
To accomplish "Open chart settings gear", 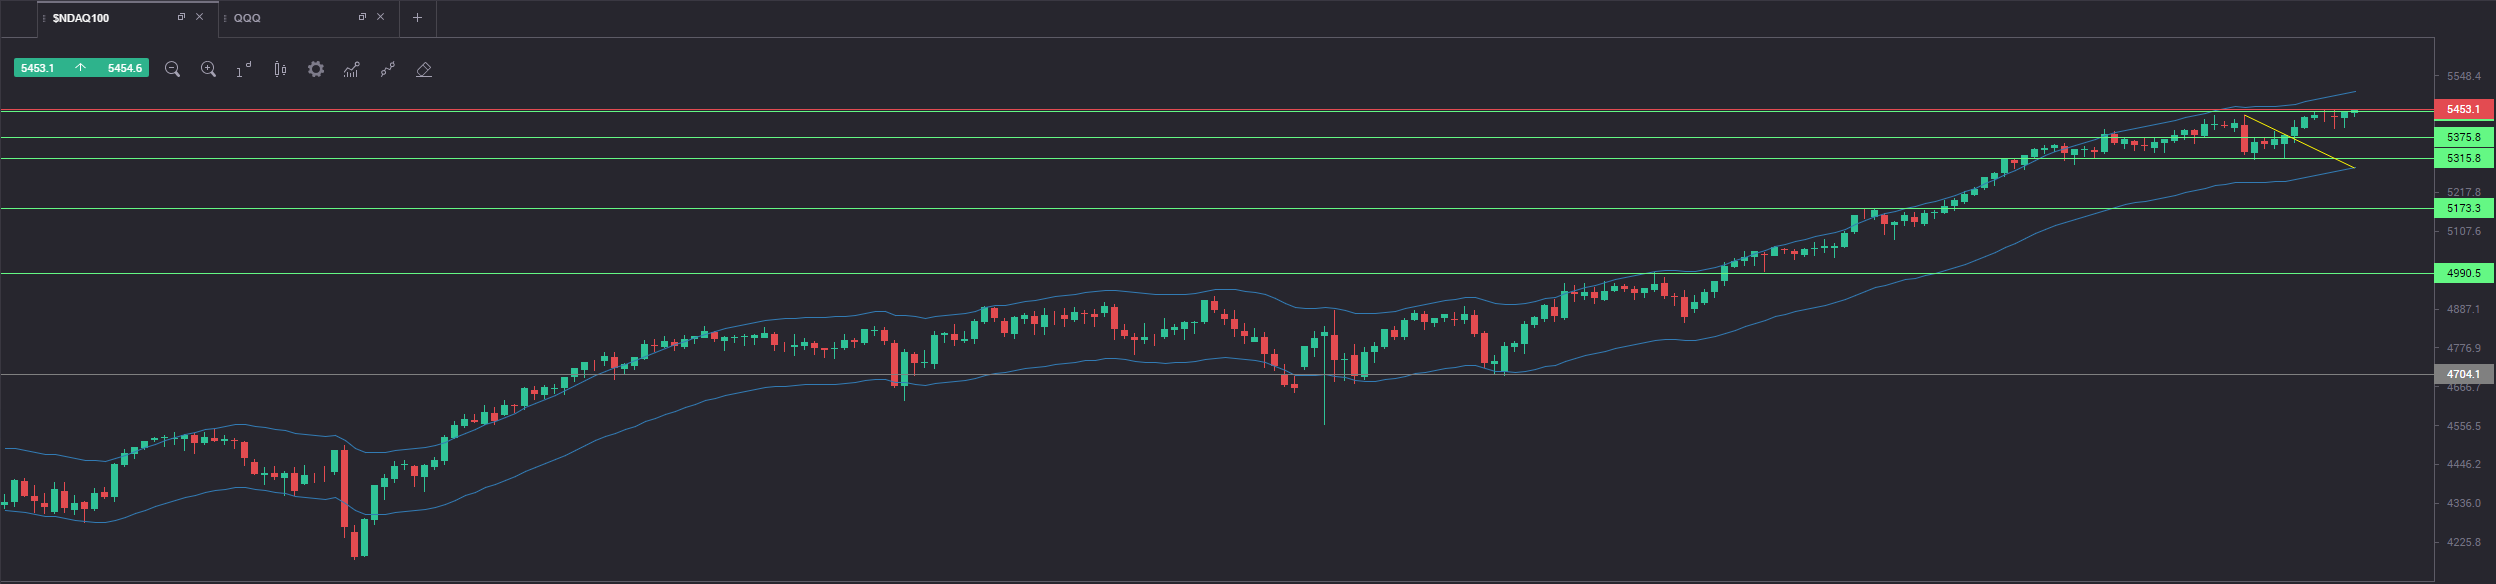I will click(316, 69).
